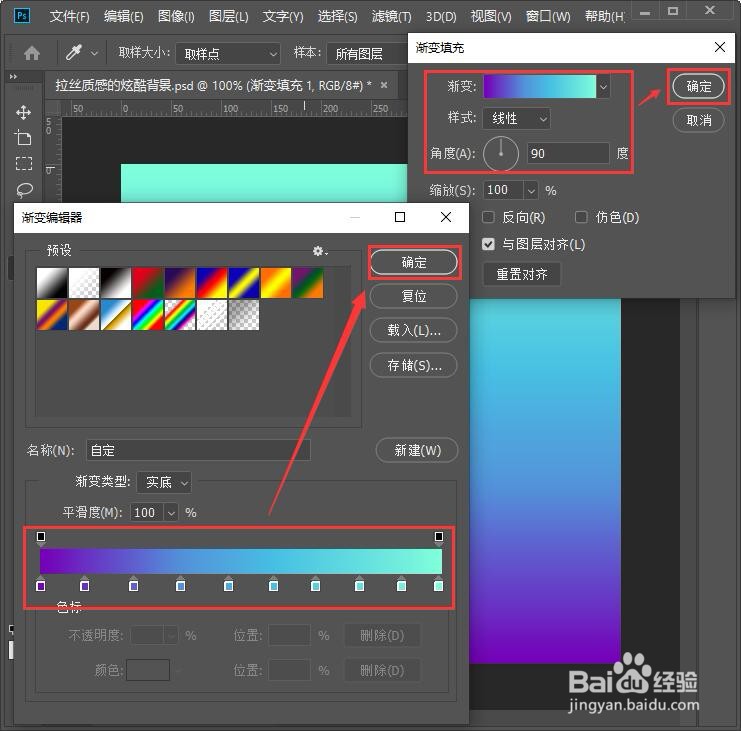Open the Photoshop Ps logo menu
Viewport: 741px width, 731px height.
click(21, 16)
